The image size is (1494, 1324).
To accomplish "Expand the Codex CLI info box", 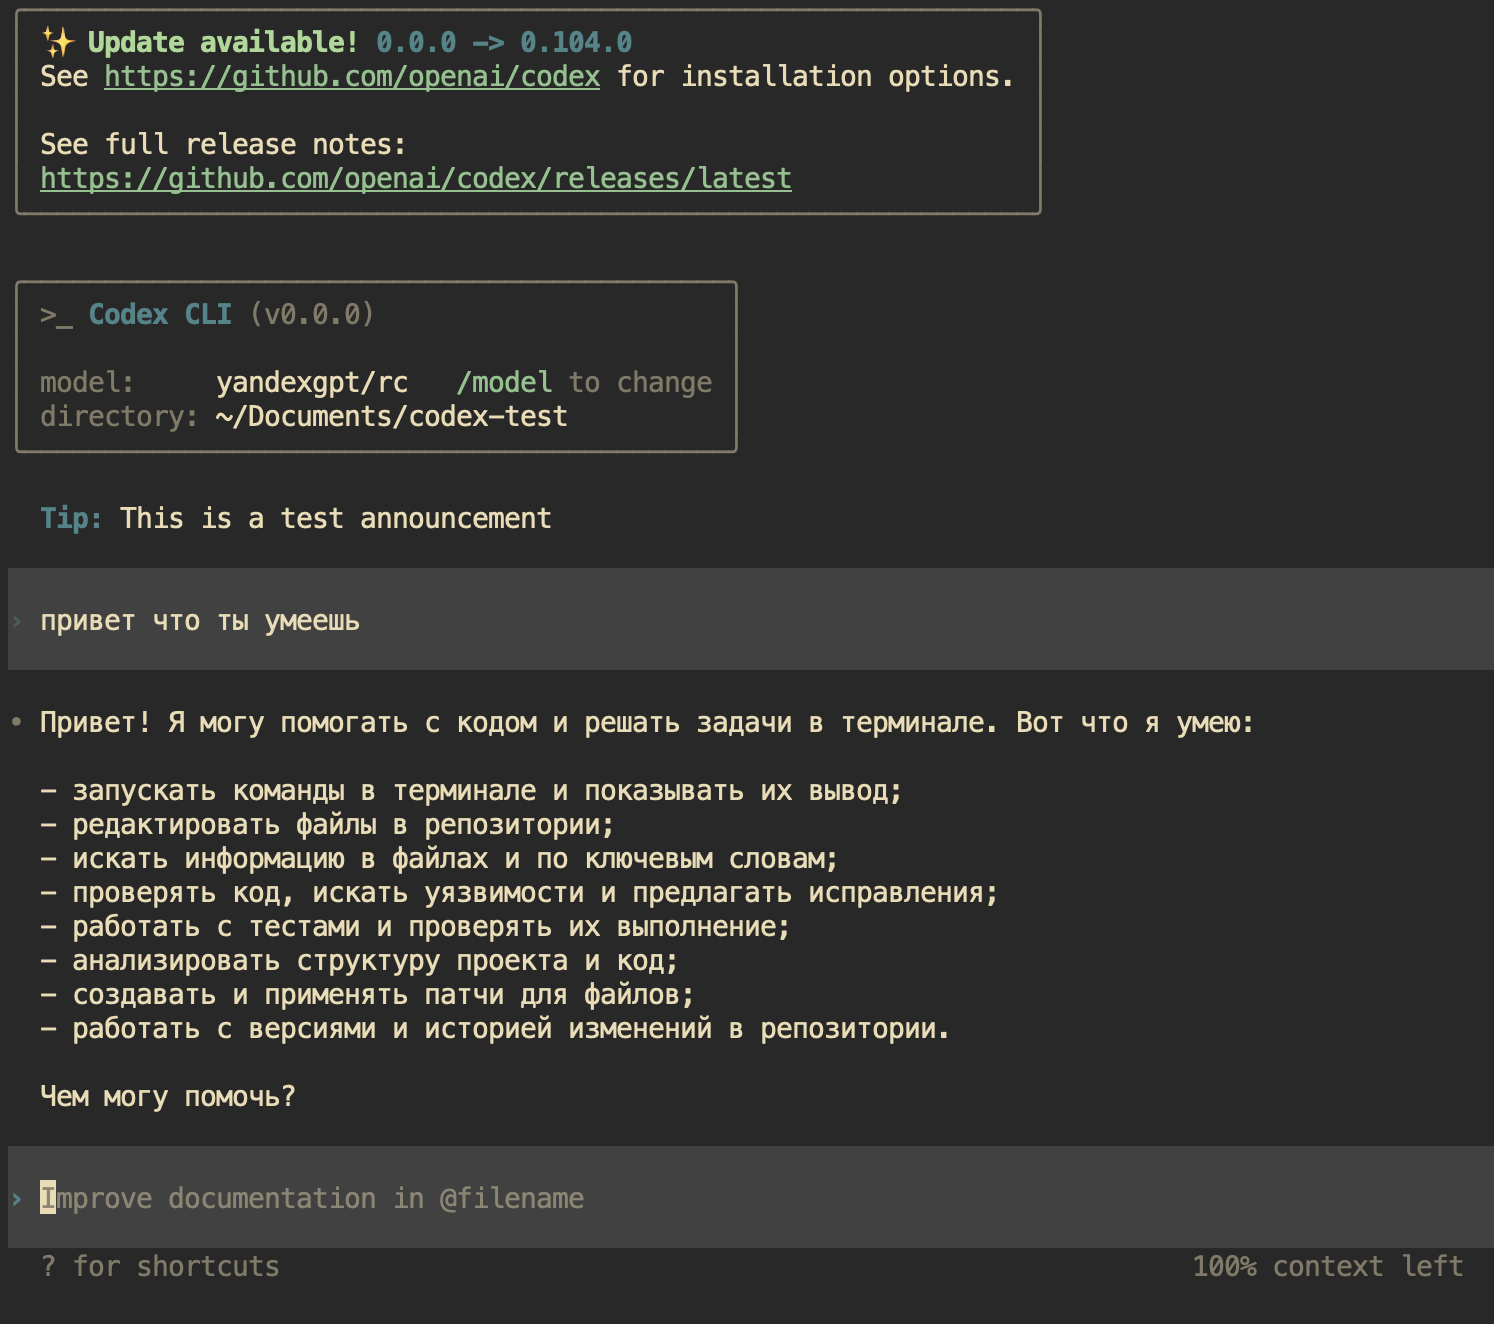I will (x=375, y=365).
